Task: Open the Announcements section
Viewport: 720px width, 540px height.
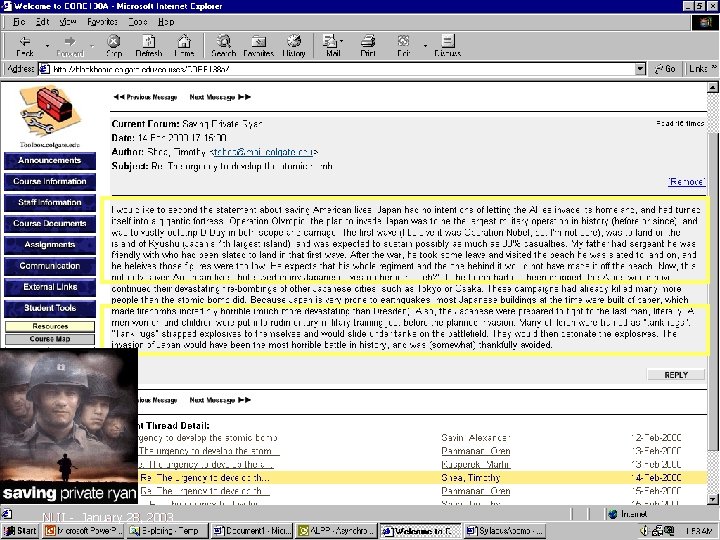Action: [x=50, y=161]
